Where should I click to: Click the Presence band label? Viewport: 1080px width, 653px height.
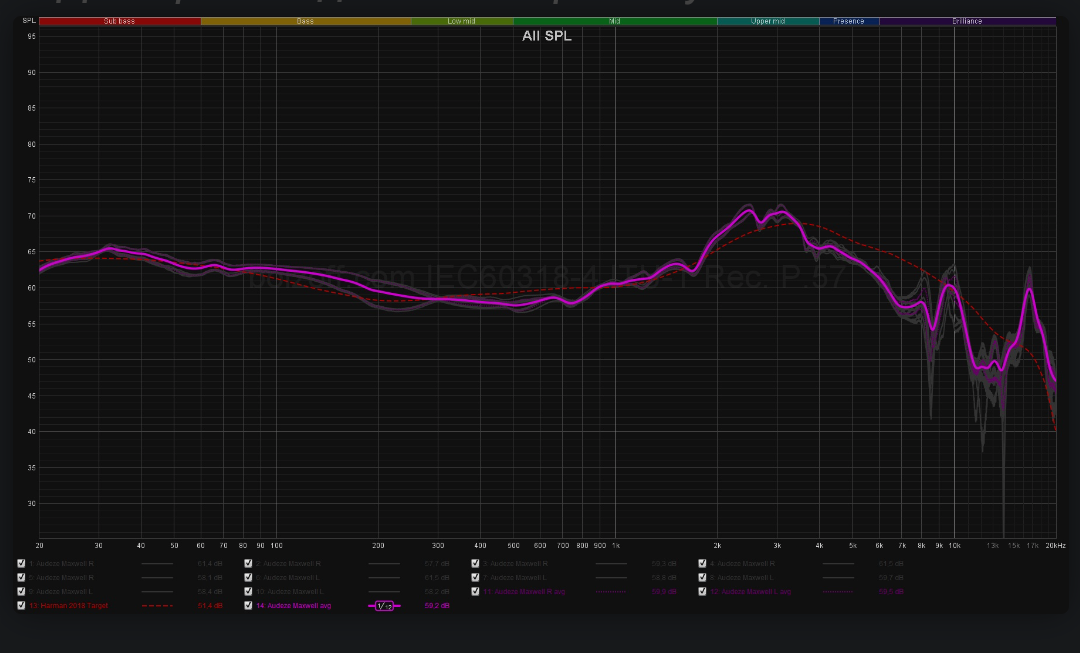[849, 21]
